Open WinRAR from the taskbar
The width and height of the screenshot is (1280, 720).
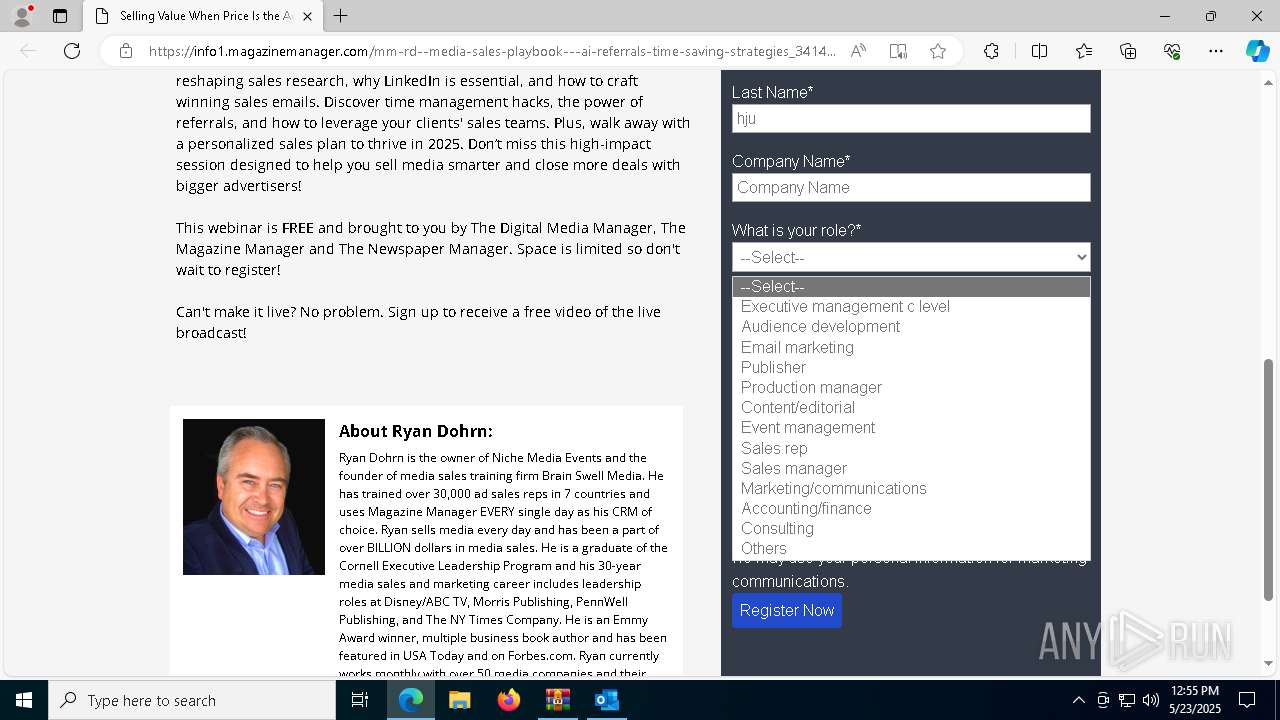(557, 700)
